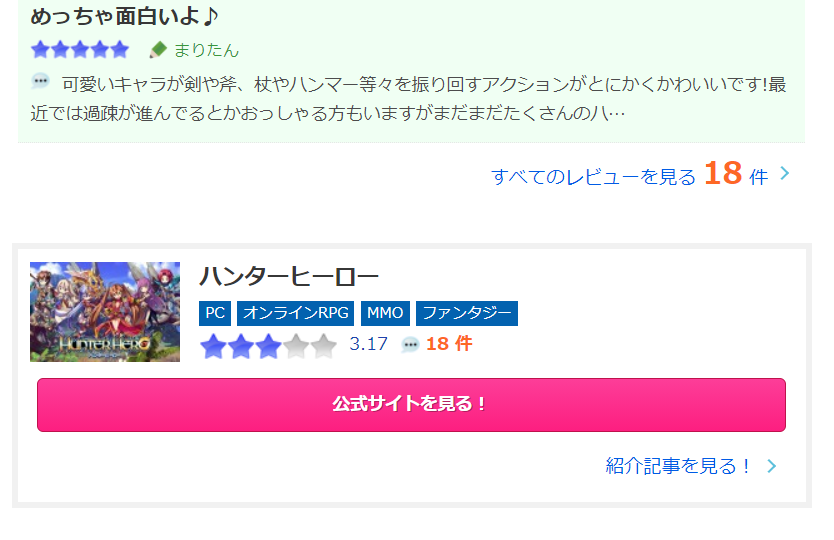This screenshot has width=834, height=540.
Task: Select the MMO tag
Action: (385, 313)
